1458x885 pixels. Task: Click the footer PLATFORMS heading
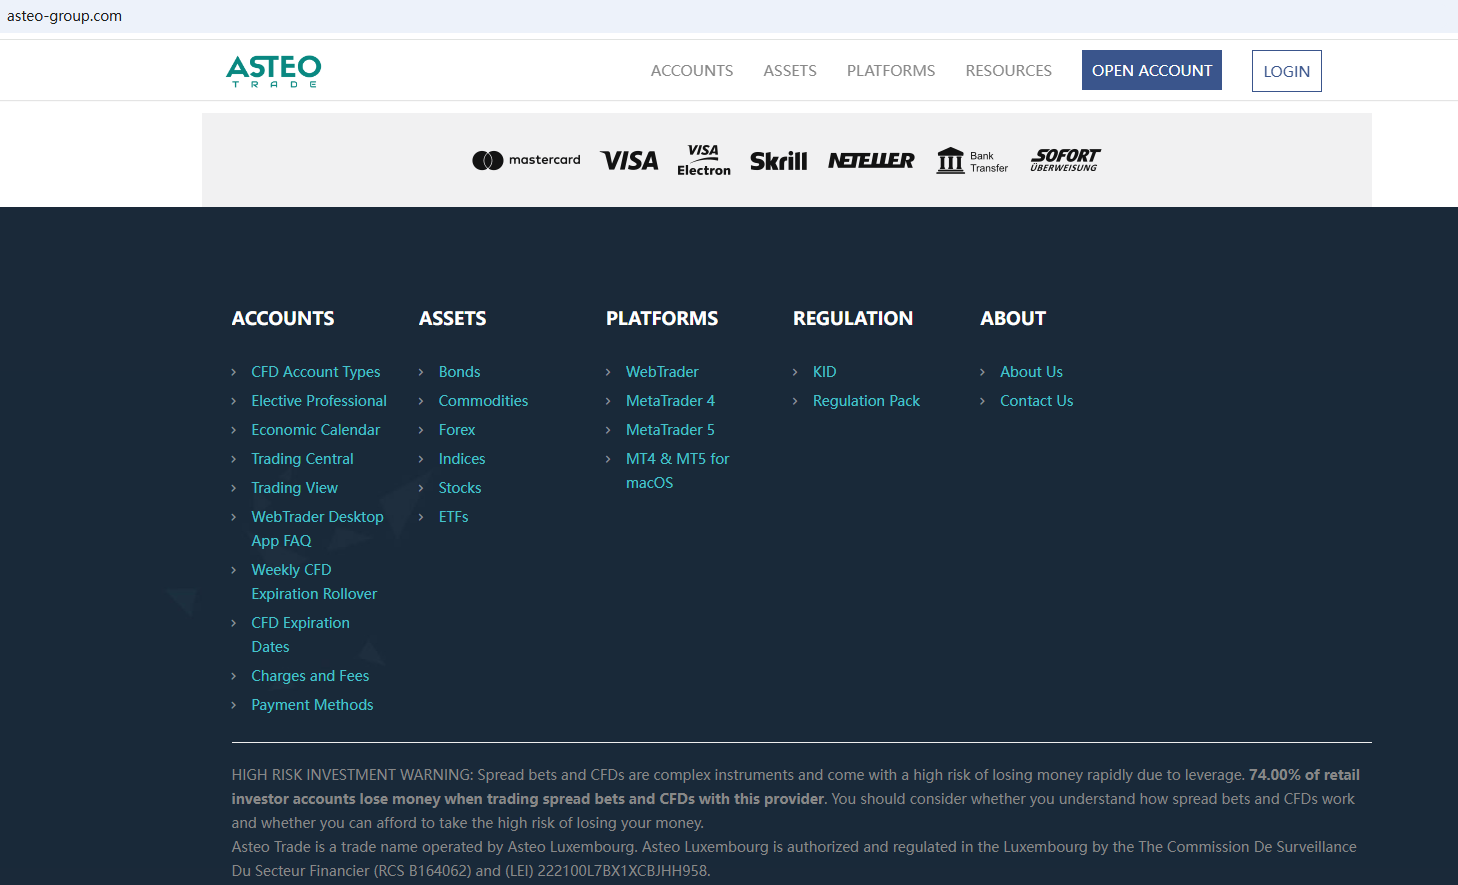point(662,319)
